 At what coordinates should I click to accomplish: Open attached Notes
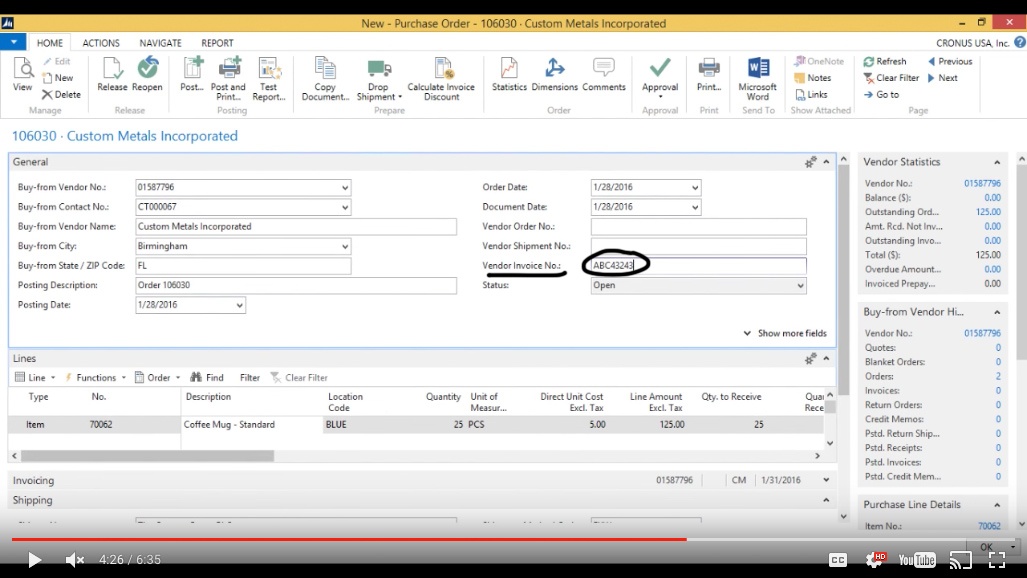(x=813, y=77)
